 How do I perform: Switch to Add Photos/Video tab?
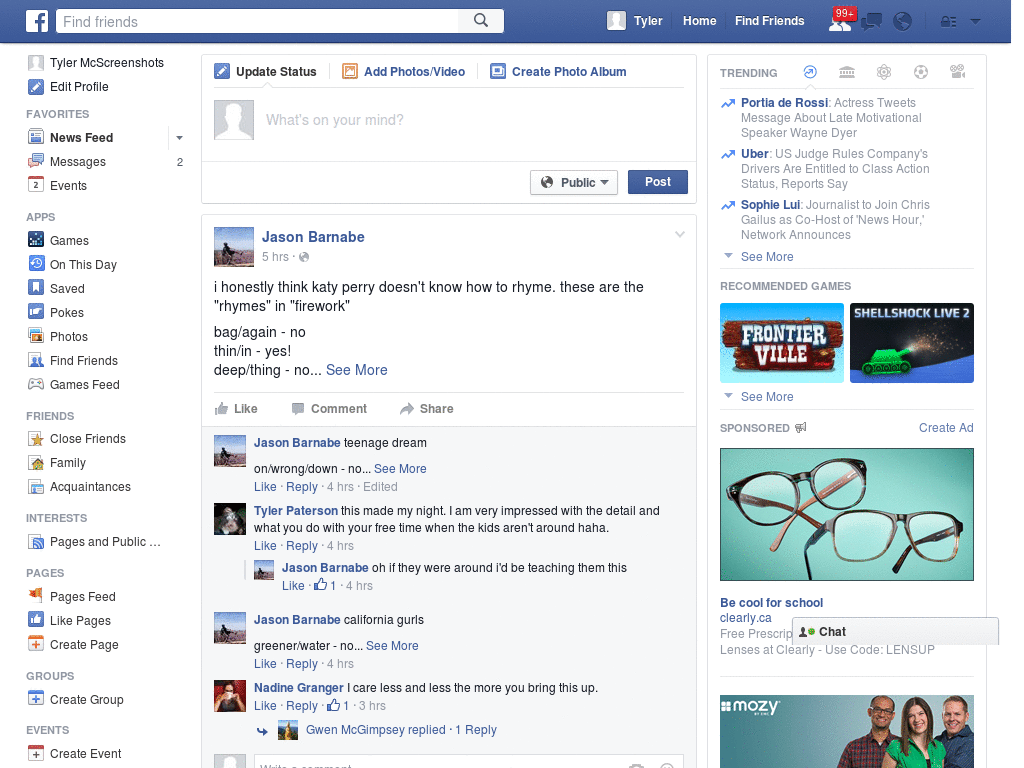404,72
